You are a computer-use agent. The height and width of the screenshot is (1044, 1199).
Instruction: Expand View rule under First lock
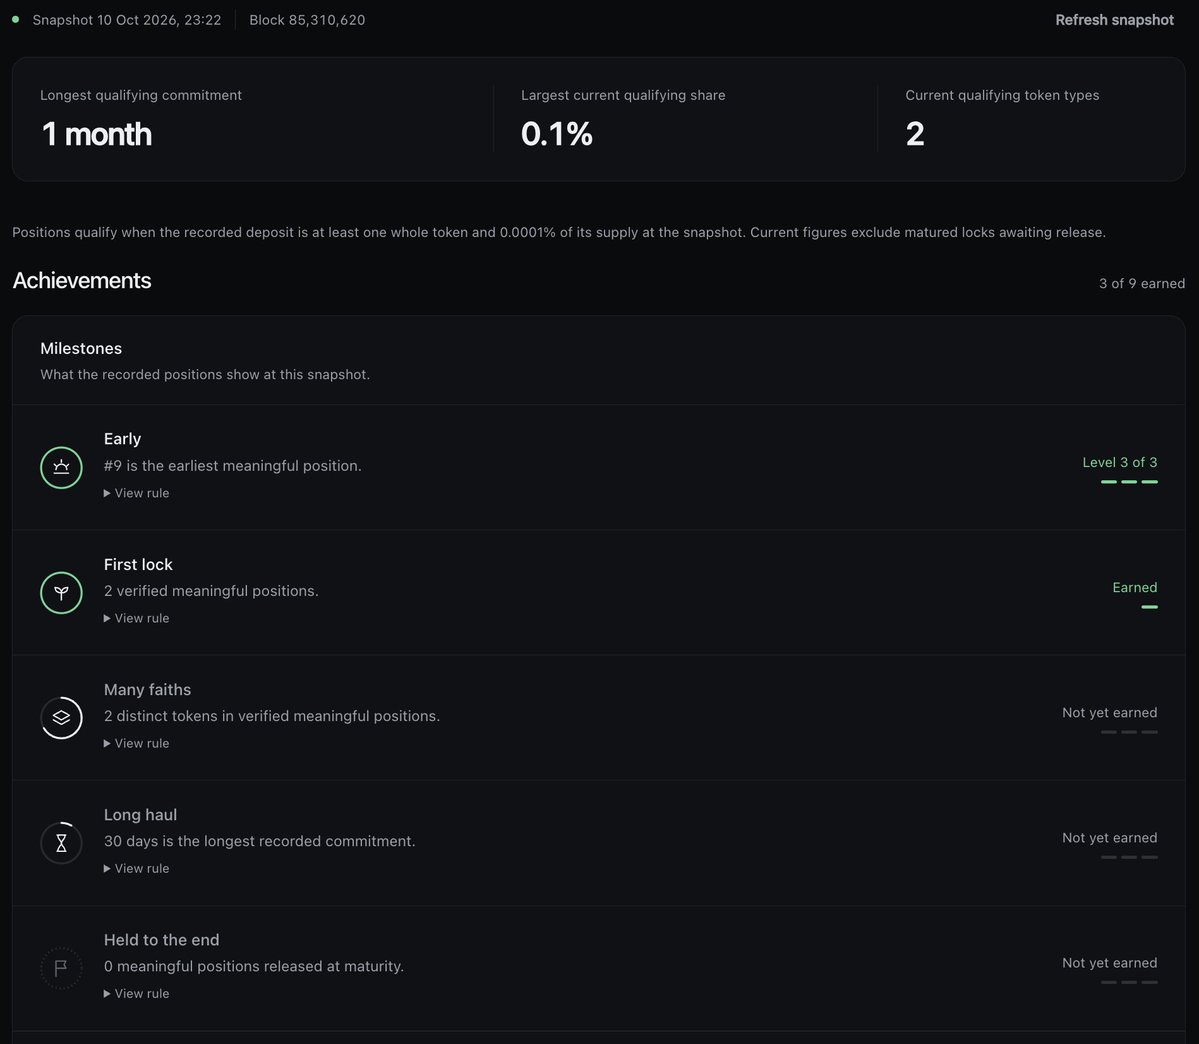[137, 618]
